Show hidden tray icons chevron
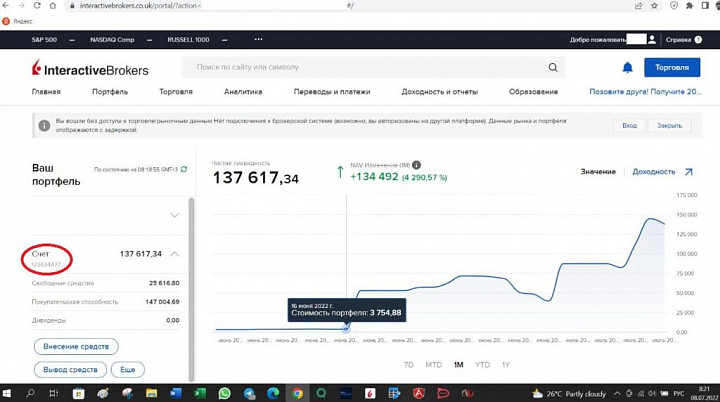The height and width of the screenshot is (402, 720). pos(617,394)
